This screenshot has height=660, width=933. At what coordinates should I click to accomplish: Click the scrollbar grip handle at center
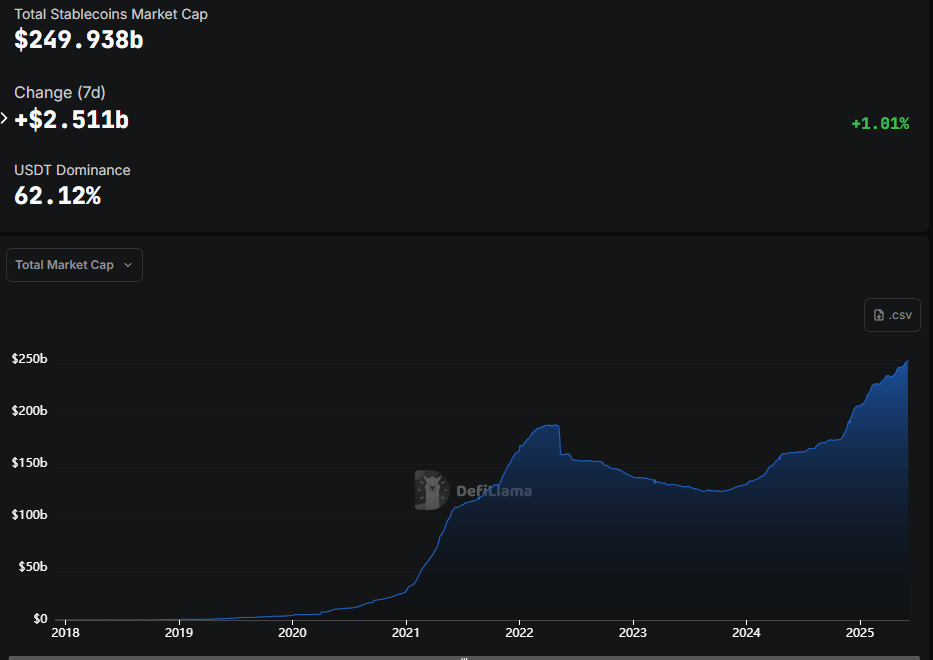pyautogui.click(x=465, y=657)
